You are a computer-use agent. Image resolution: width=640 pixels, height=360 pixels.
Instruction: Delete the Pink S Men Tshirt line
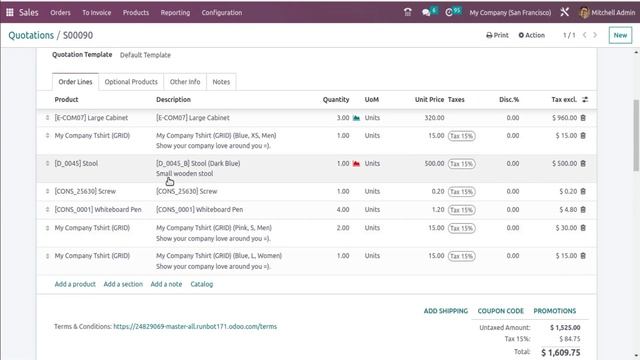(583, 228)
